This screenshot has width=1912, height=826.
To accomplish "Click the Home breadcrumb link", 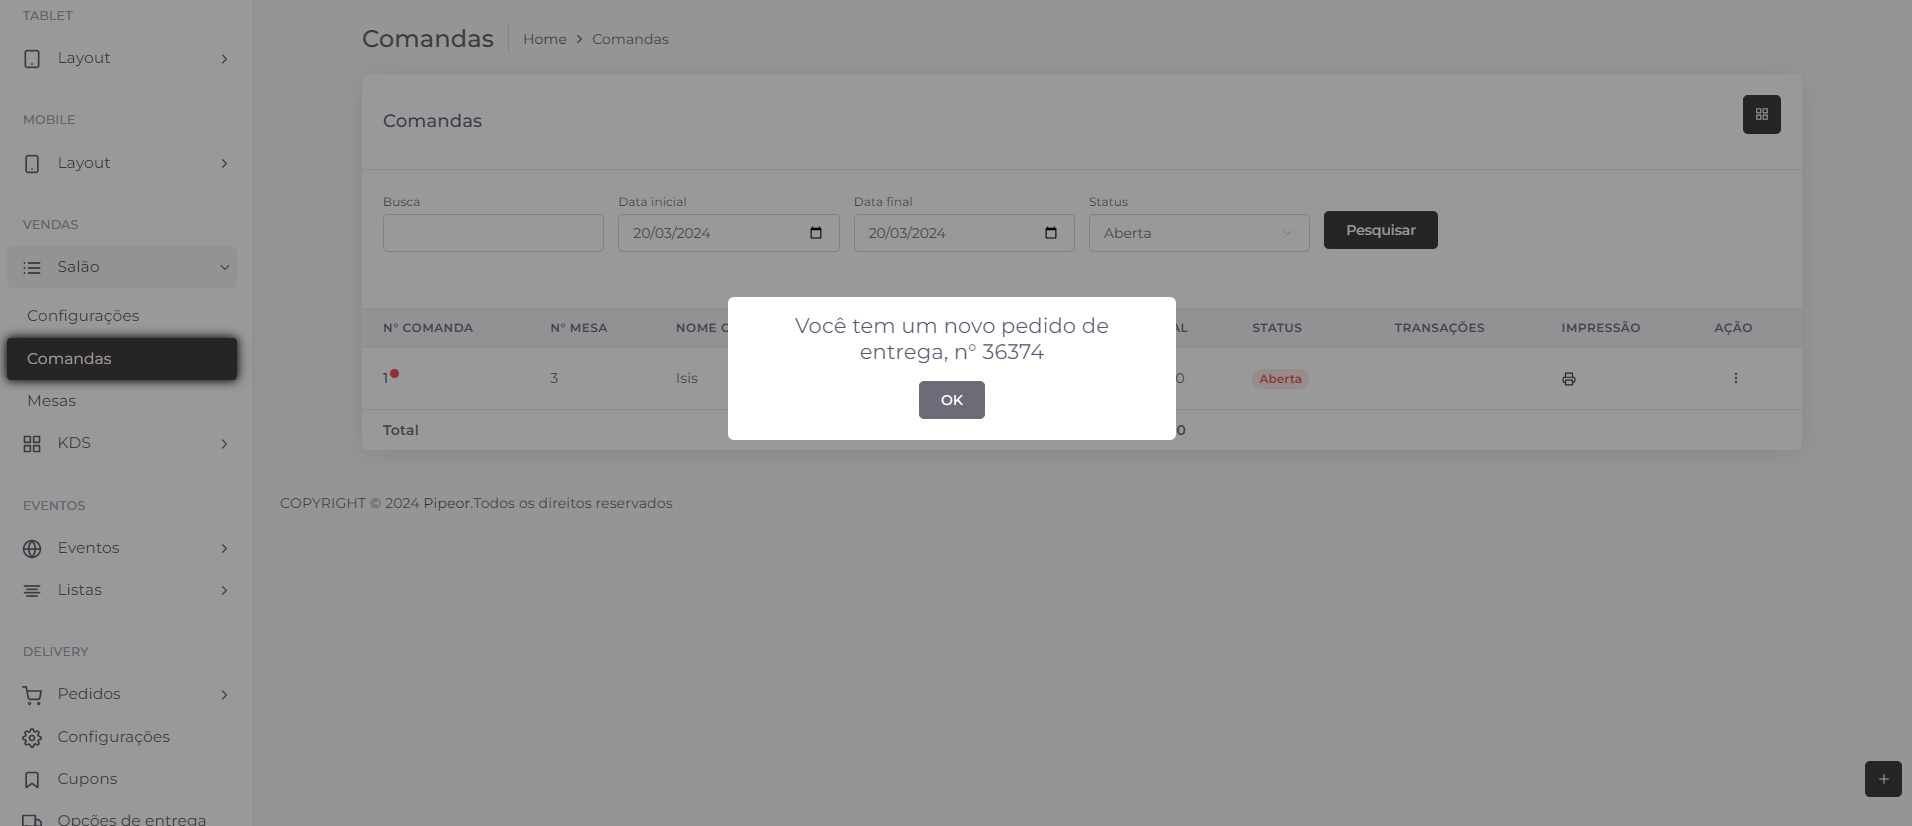I will click(544, 39).
